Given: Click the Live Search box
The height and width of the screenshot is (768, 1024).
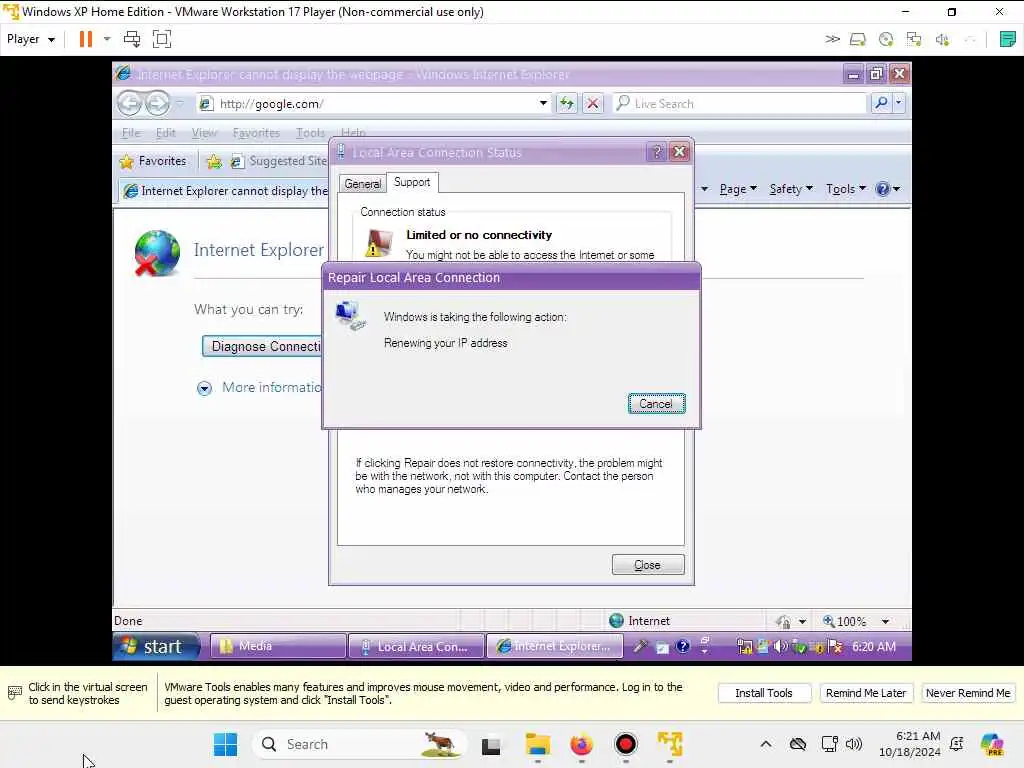Looking at the screenshot, I should tap(740, 103).
